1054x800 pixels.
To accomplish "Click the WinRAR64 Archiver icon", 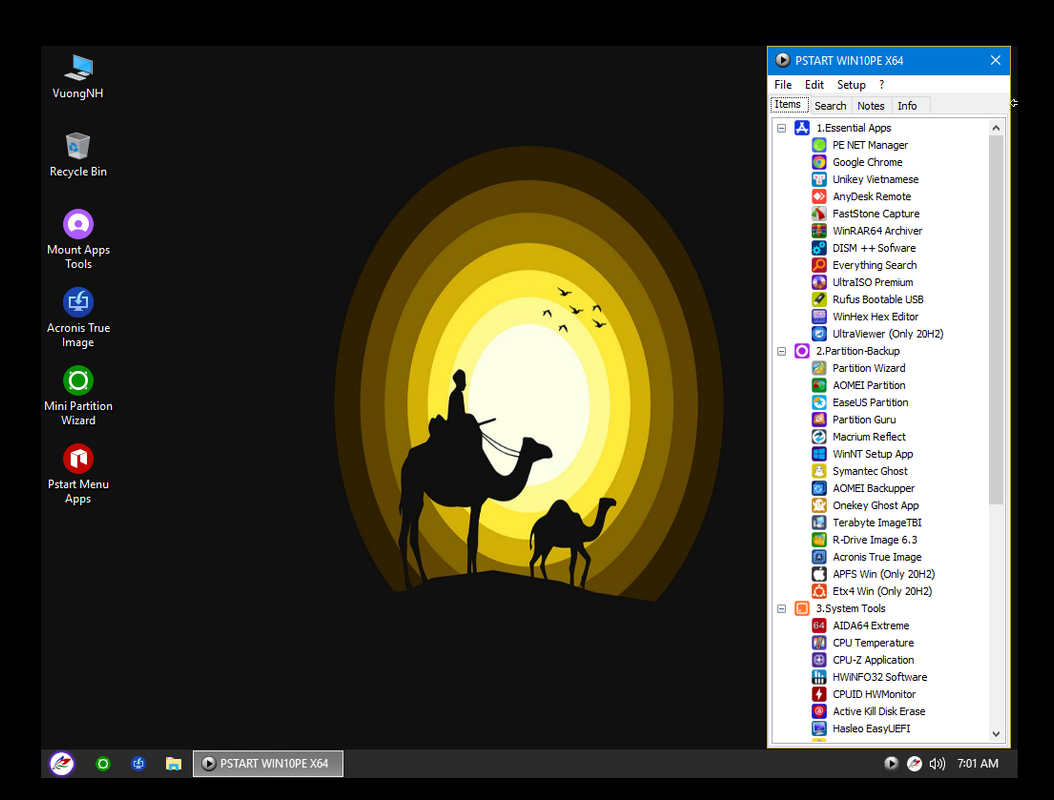I will [819, 231].
